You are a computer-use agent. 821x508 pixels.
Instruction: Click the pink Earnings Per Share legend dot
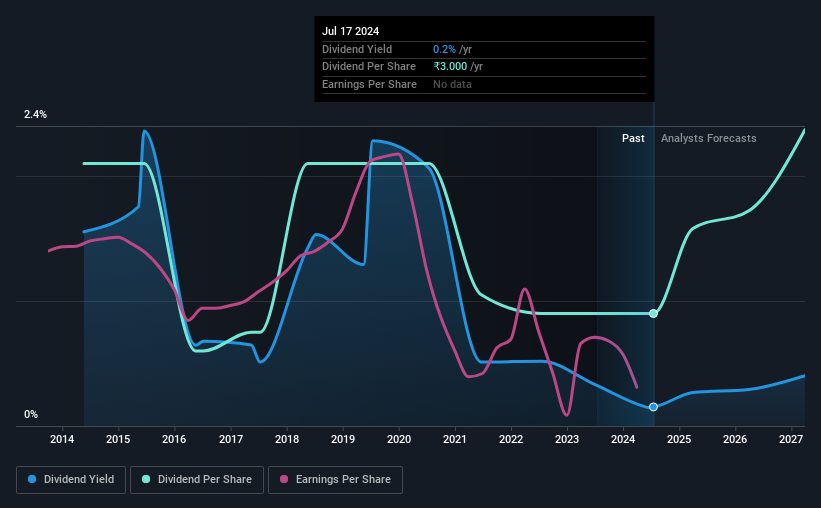[x=284, y=479]
